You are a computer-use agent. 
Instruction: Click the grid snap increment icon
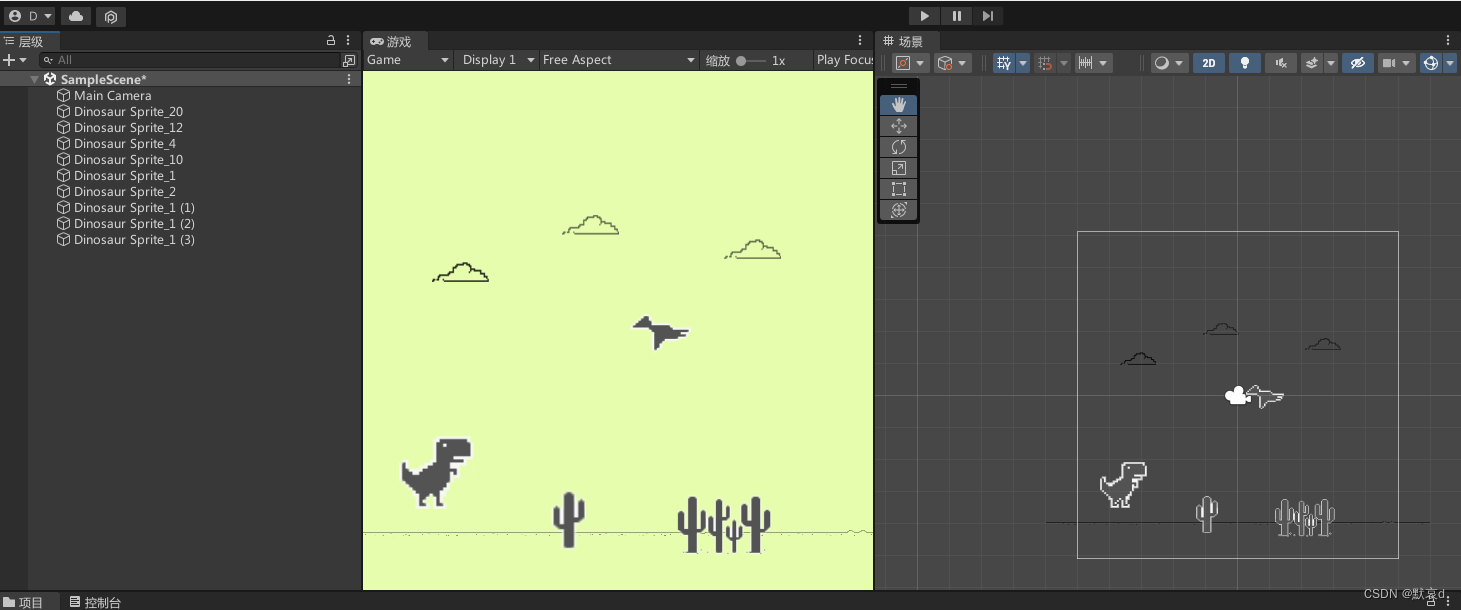pyautogui.click(x=1045, y=63)
